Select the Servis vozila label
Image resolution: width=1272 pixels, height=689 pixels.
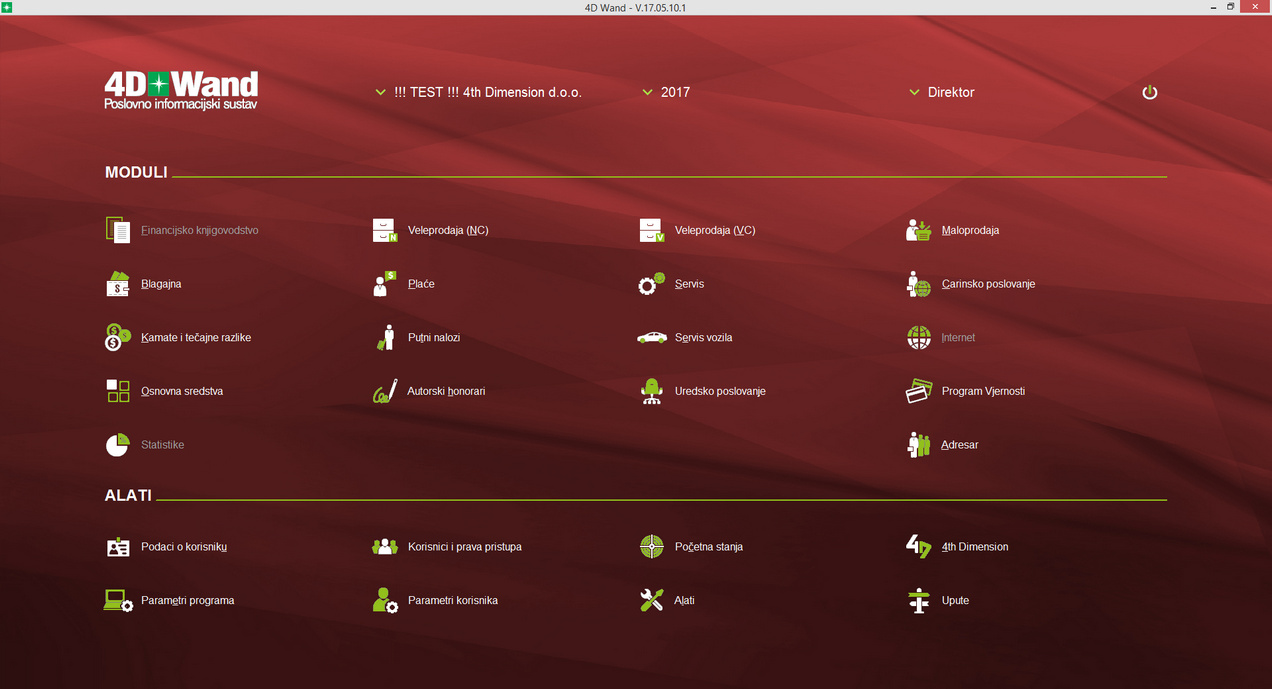pos(703,338)
